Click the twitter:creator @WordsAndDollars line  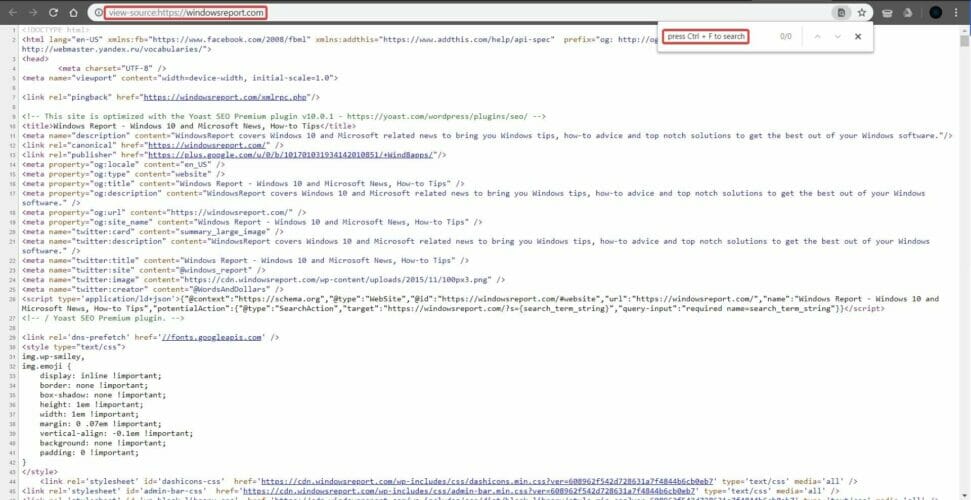tap(153, 289)
